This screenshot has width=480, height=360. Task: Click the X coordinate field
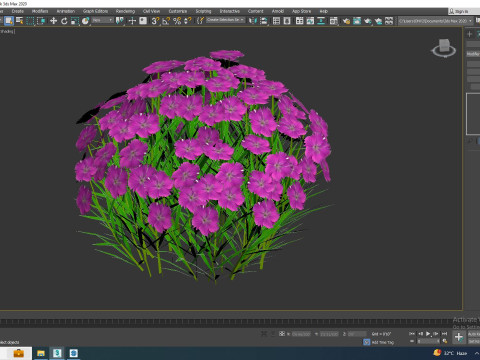click(301, 334)
